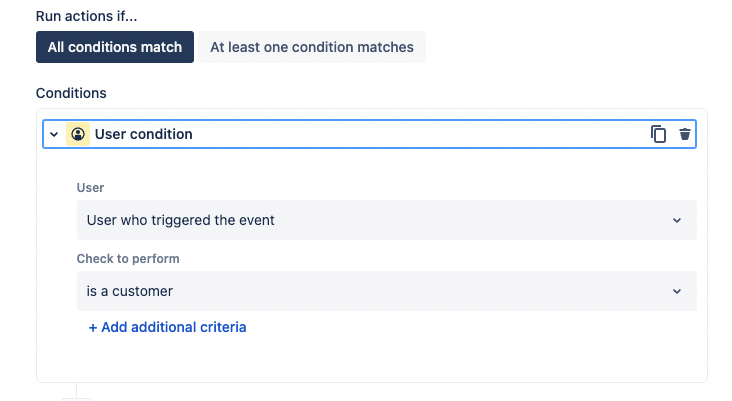Duplicate the User condition with copy icon
Viewport: 732px width, 401px height.
click(658, 134)
